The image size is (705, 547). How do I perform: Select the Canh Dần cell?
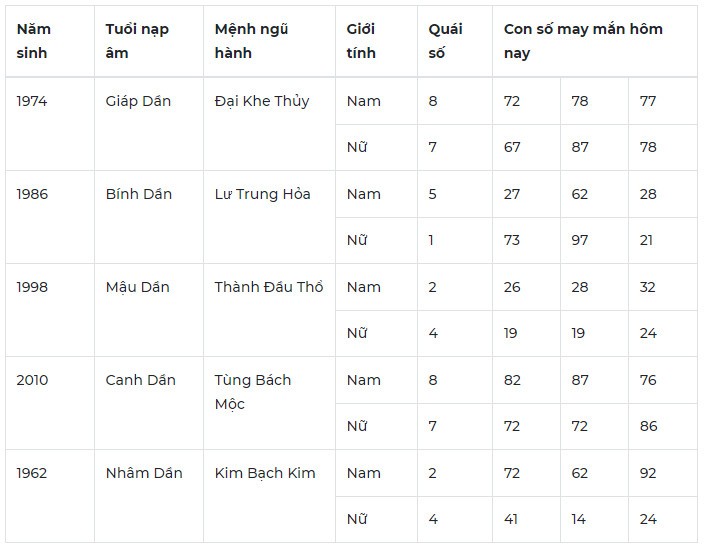click(x=149, y=403)
